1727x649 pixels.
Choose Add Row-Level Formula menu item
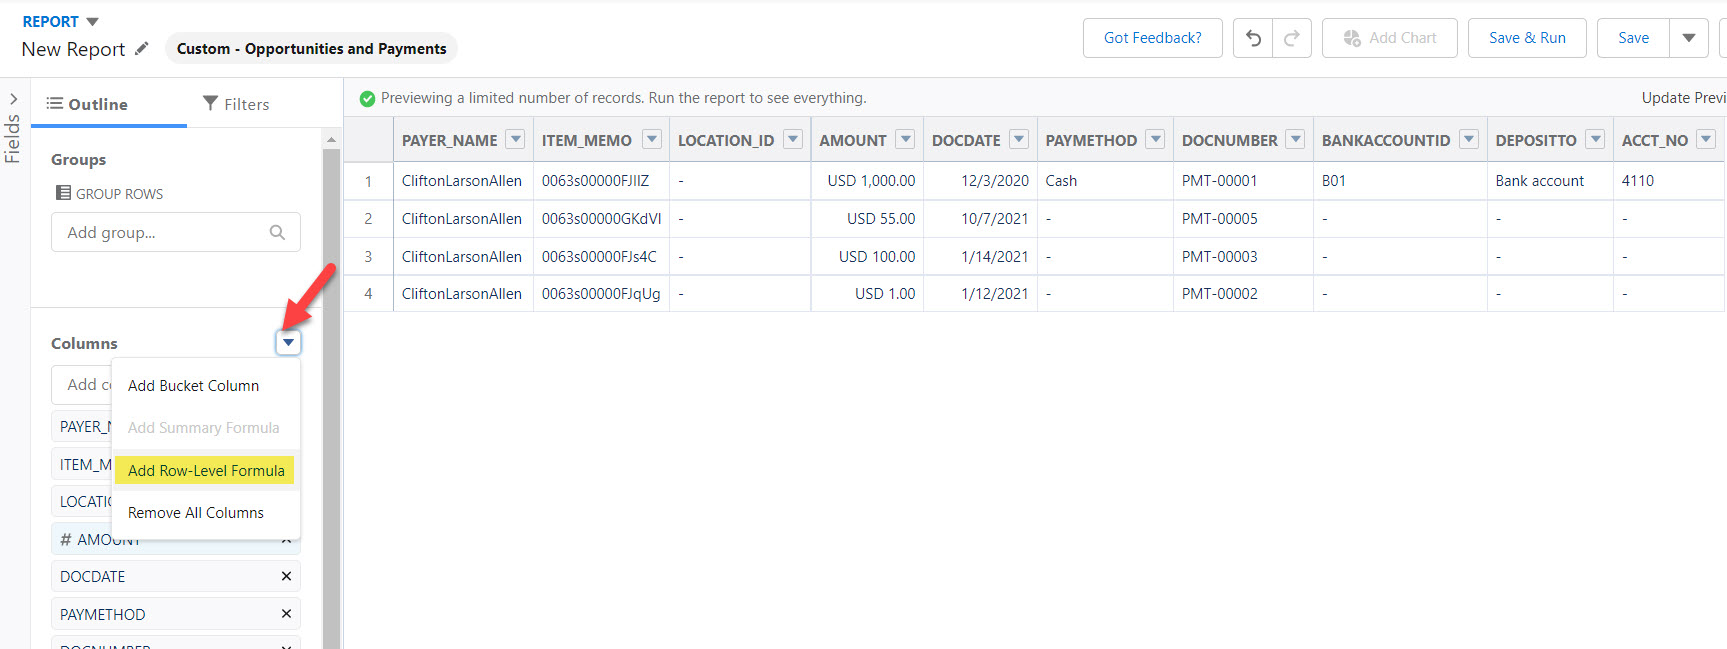coord(206,470)
